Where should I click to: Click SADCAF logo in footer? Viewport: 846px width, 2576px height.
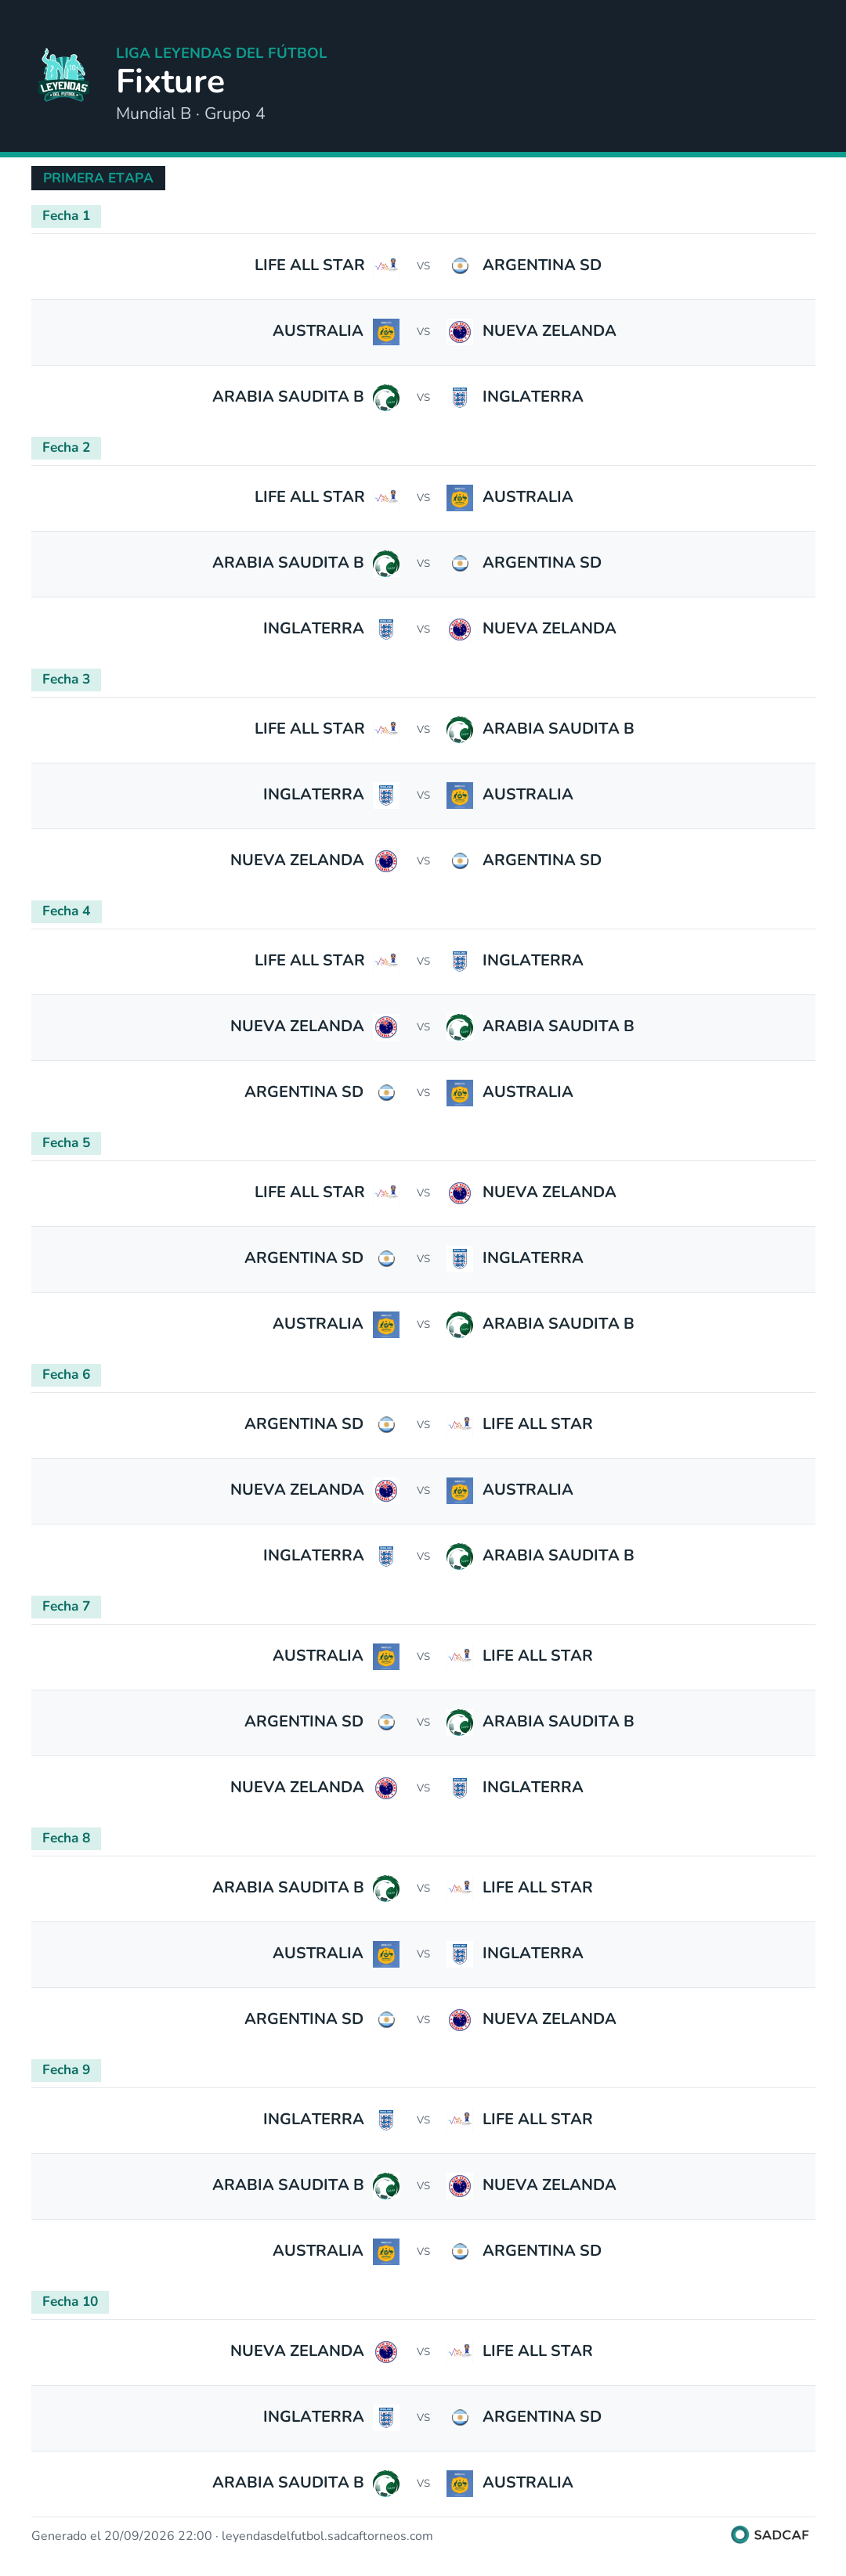769,2534
